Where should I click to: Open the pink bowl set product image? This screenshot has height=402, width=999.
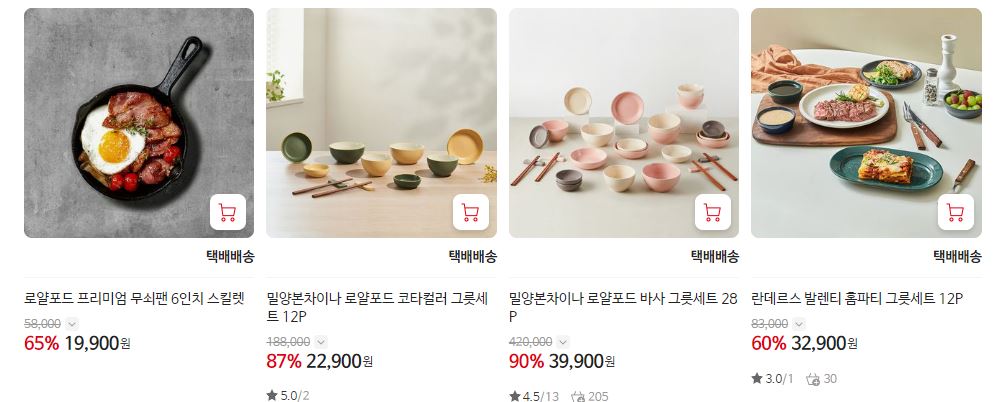click(x=624, y=123)
